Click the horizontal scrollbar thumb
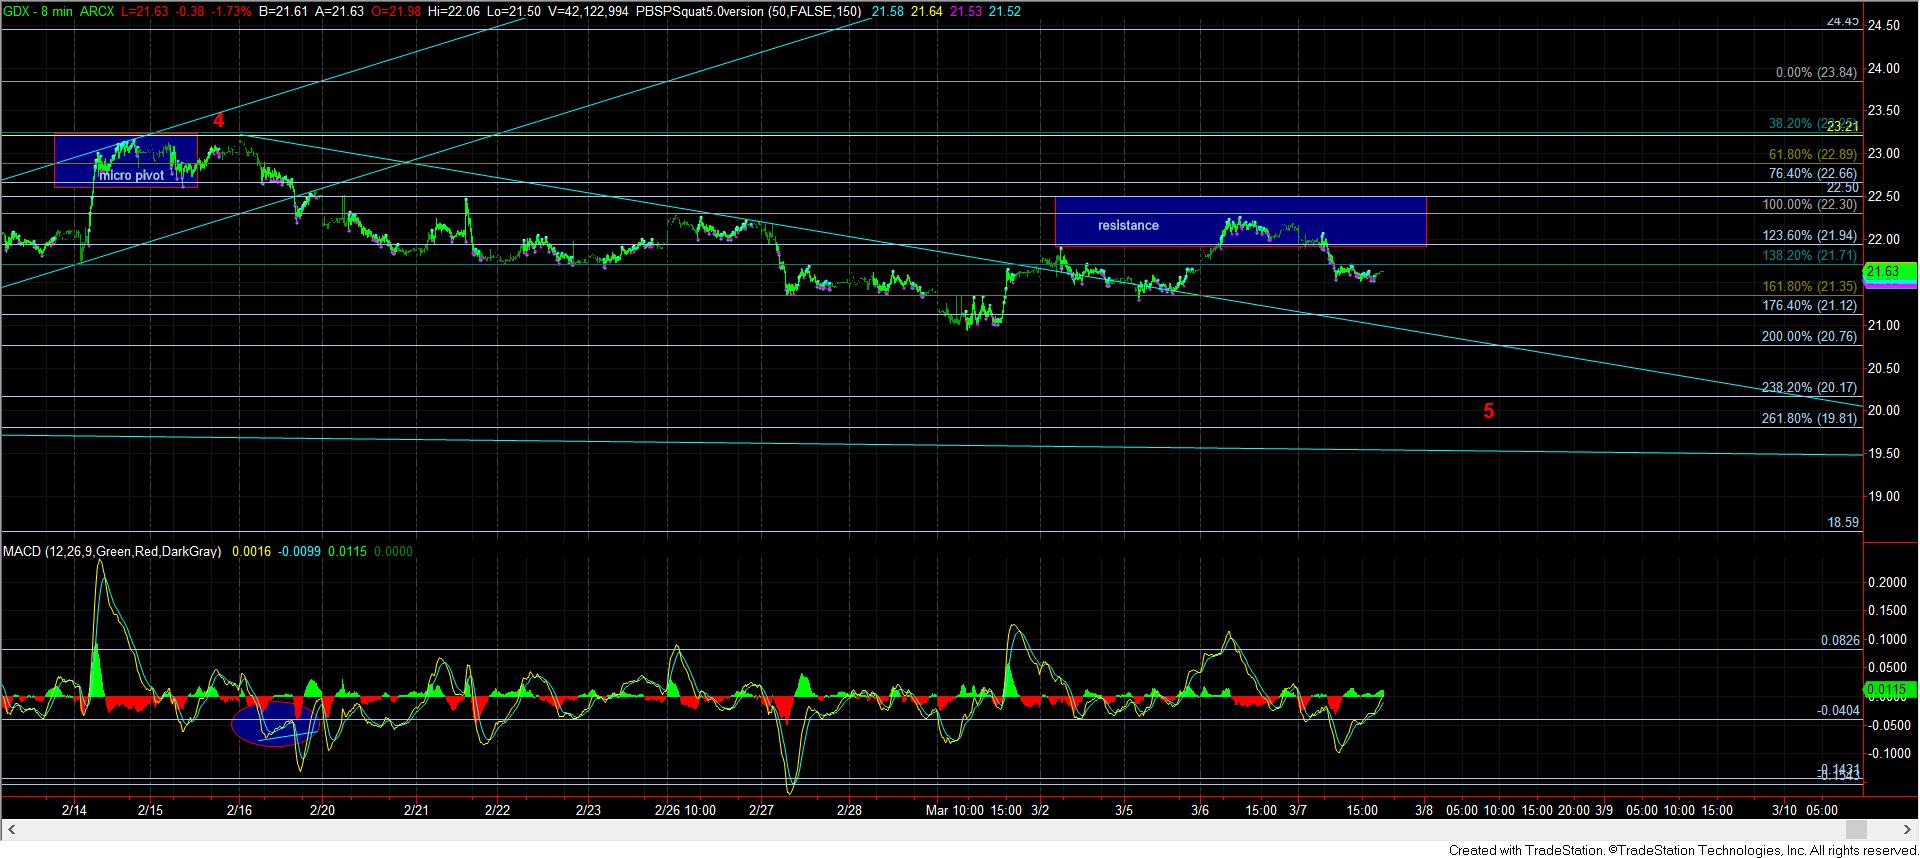Screen dimensions: 1920x858 1856,829
